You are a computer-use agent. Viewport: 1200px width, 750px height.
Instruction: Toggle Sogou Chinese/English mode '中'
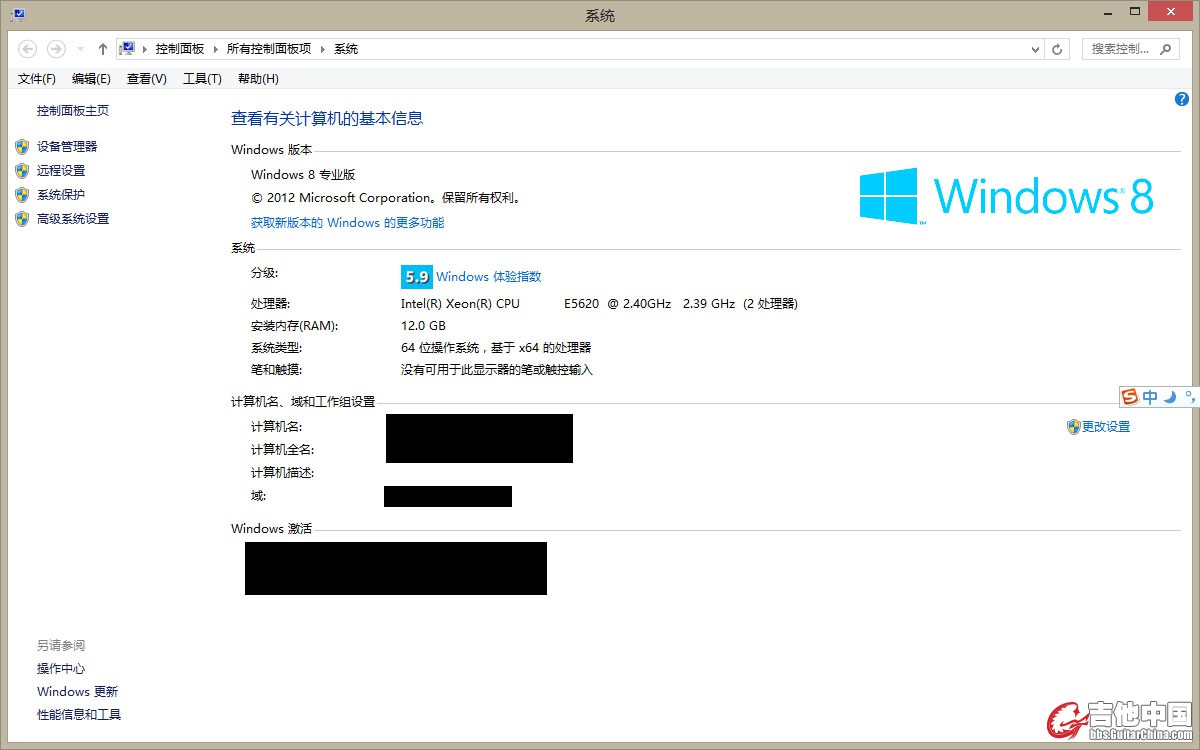[1150, 397]
